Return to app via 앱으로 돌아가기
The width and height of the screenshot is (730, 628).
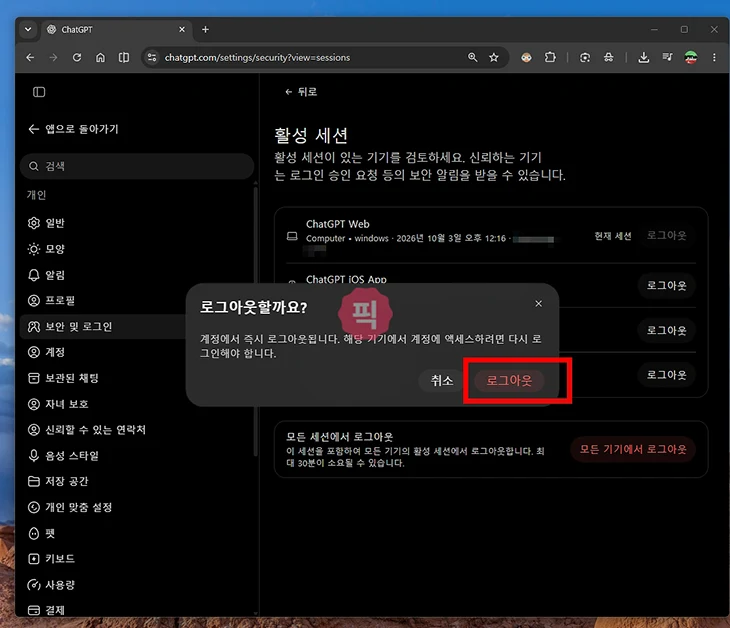pos(74,129)
